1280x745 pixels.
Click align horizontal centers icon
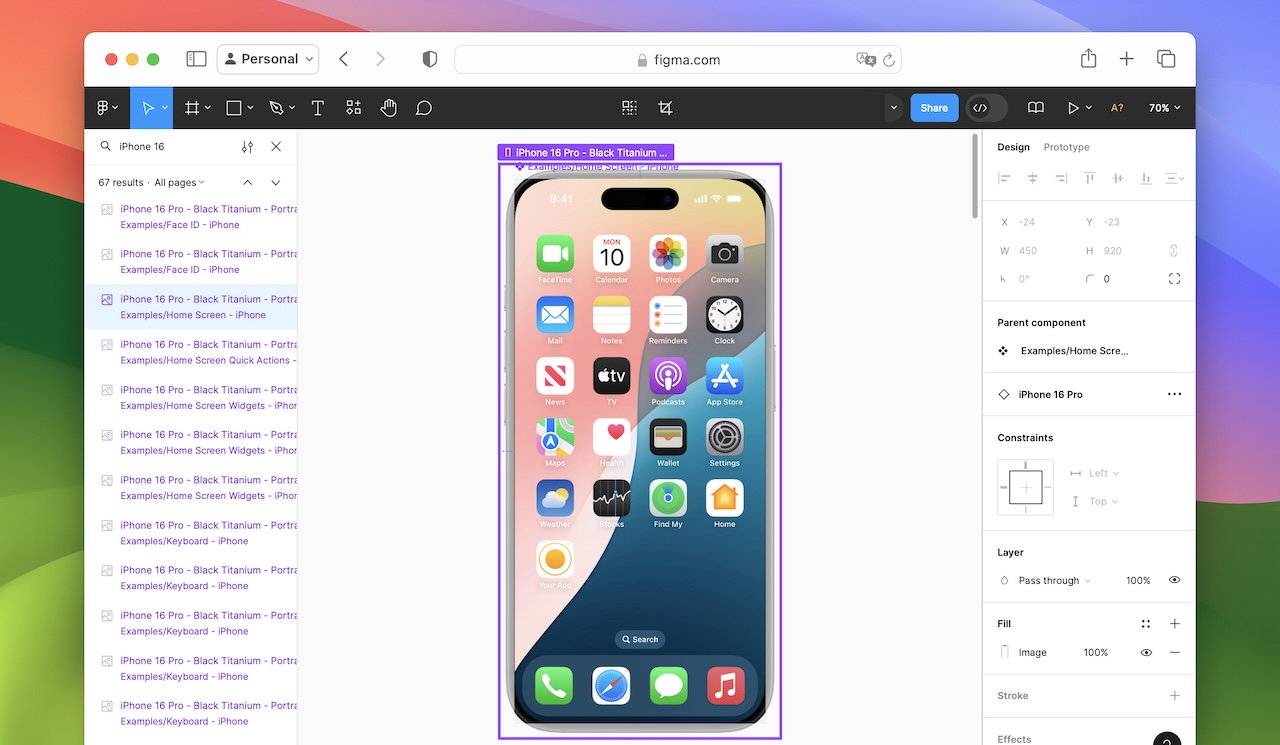[x=1033, y=178]
